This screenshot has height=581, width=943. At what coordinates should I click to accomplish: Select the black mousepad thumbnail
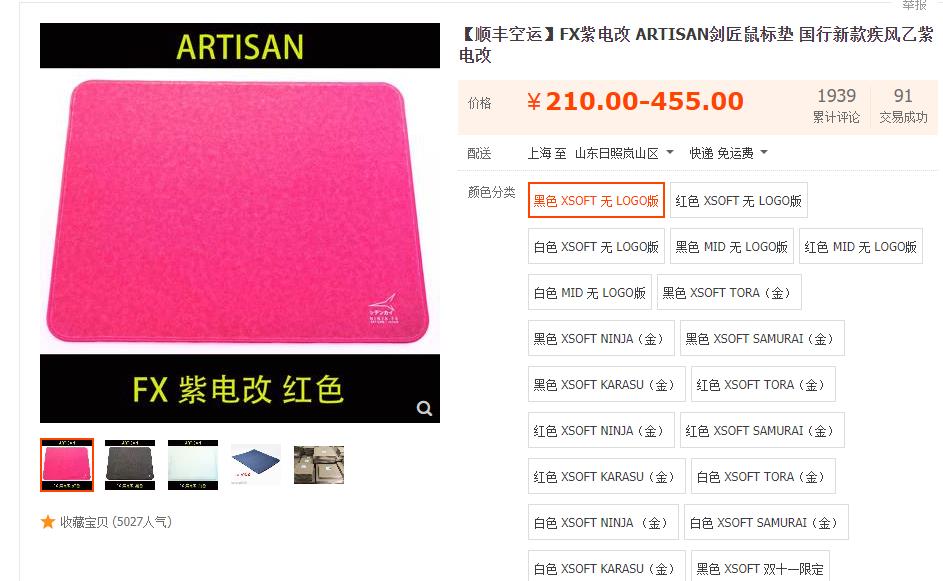130,465
